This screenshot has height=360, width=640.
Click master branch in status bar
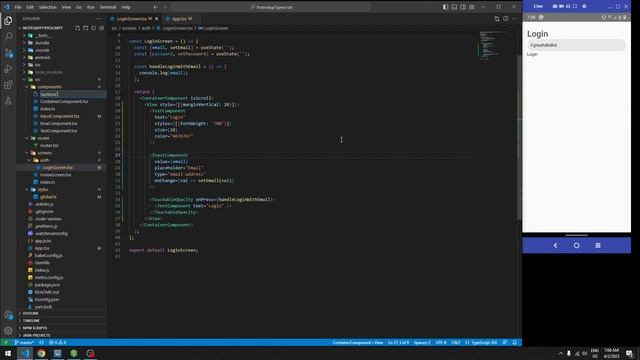(24, 342)
